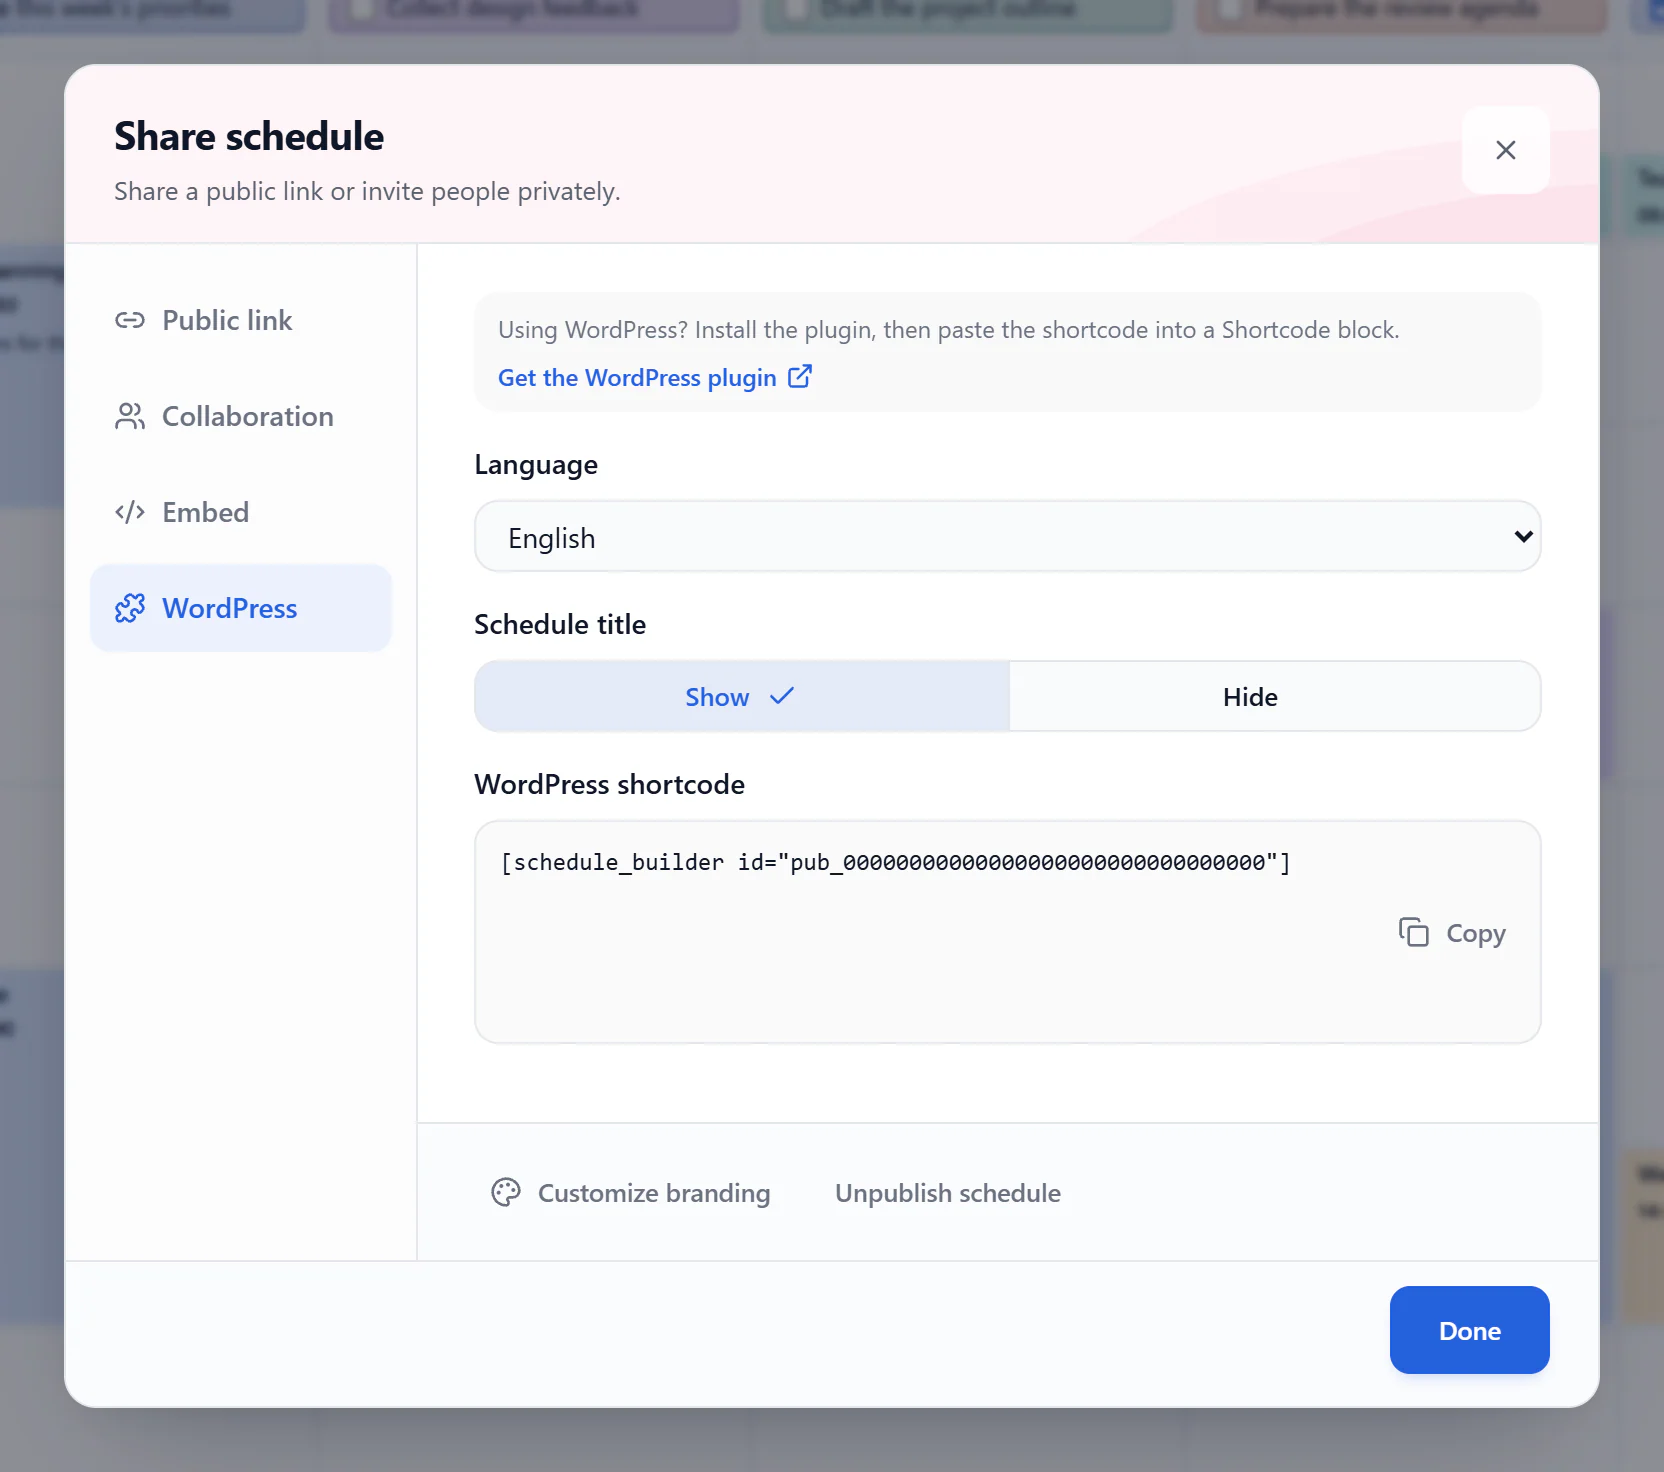Click the Done button

click(x=1469, y=1330)
